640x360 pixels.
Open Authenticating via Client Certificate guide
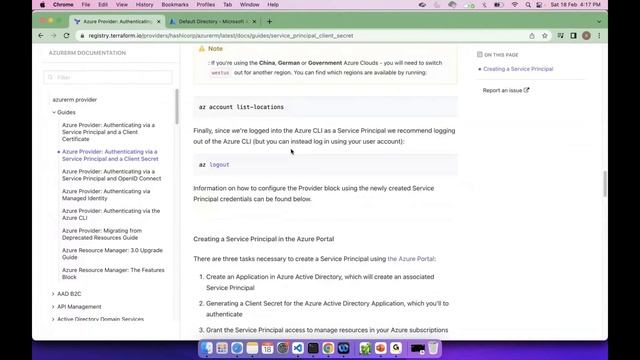[109, 132]
